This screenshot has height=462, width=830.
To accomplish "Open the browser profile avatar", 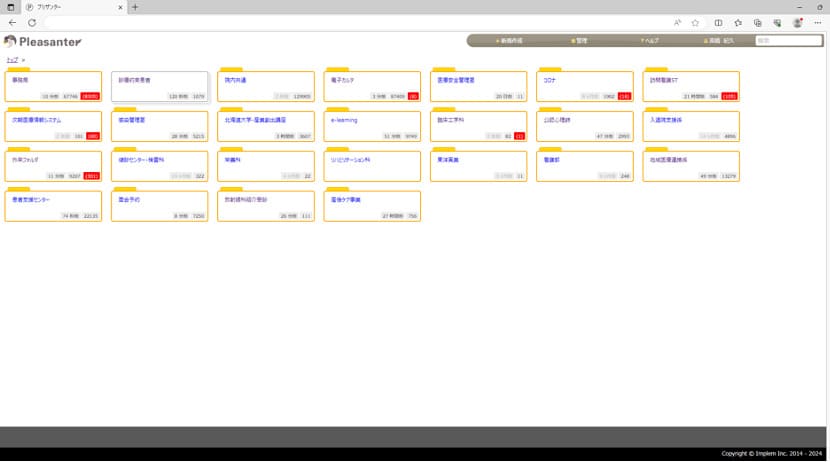I will tap(797, 22).
